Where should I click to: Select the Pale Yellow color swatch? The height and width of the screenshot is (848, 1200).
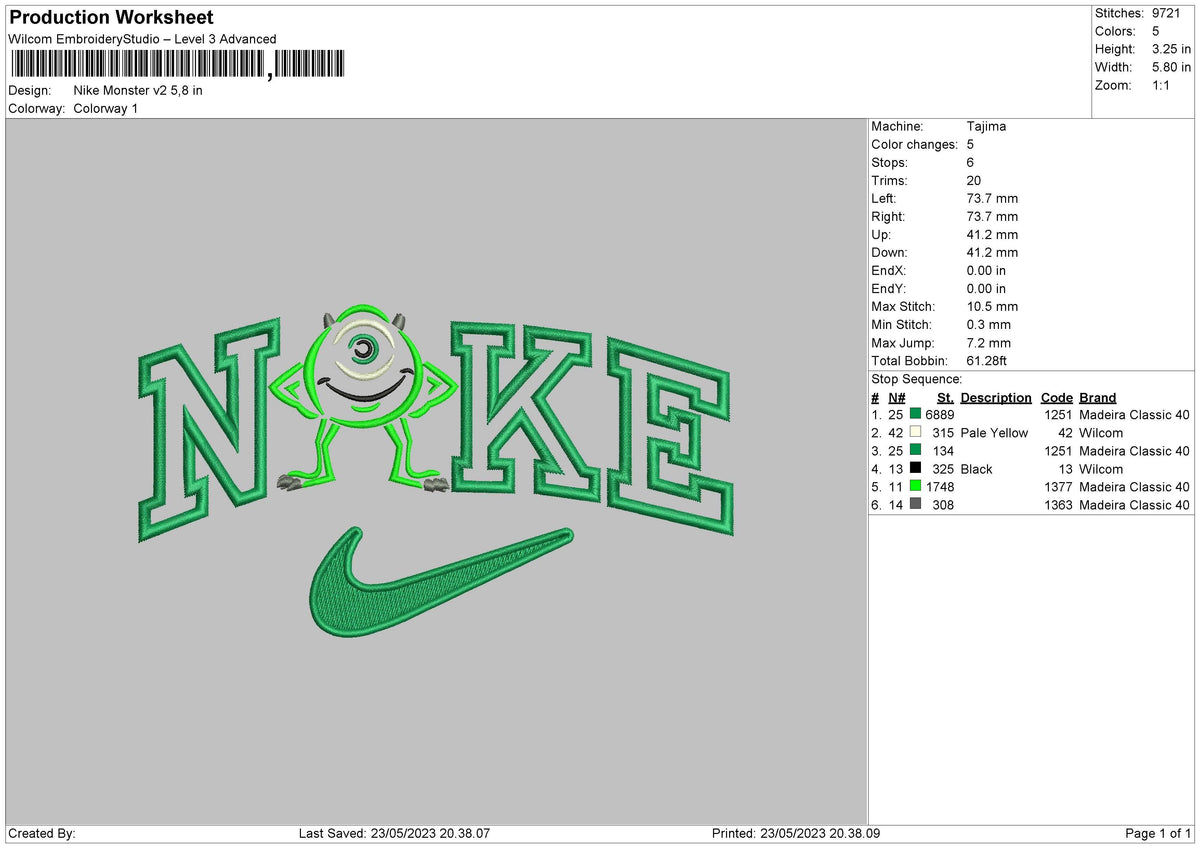916,433
